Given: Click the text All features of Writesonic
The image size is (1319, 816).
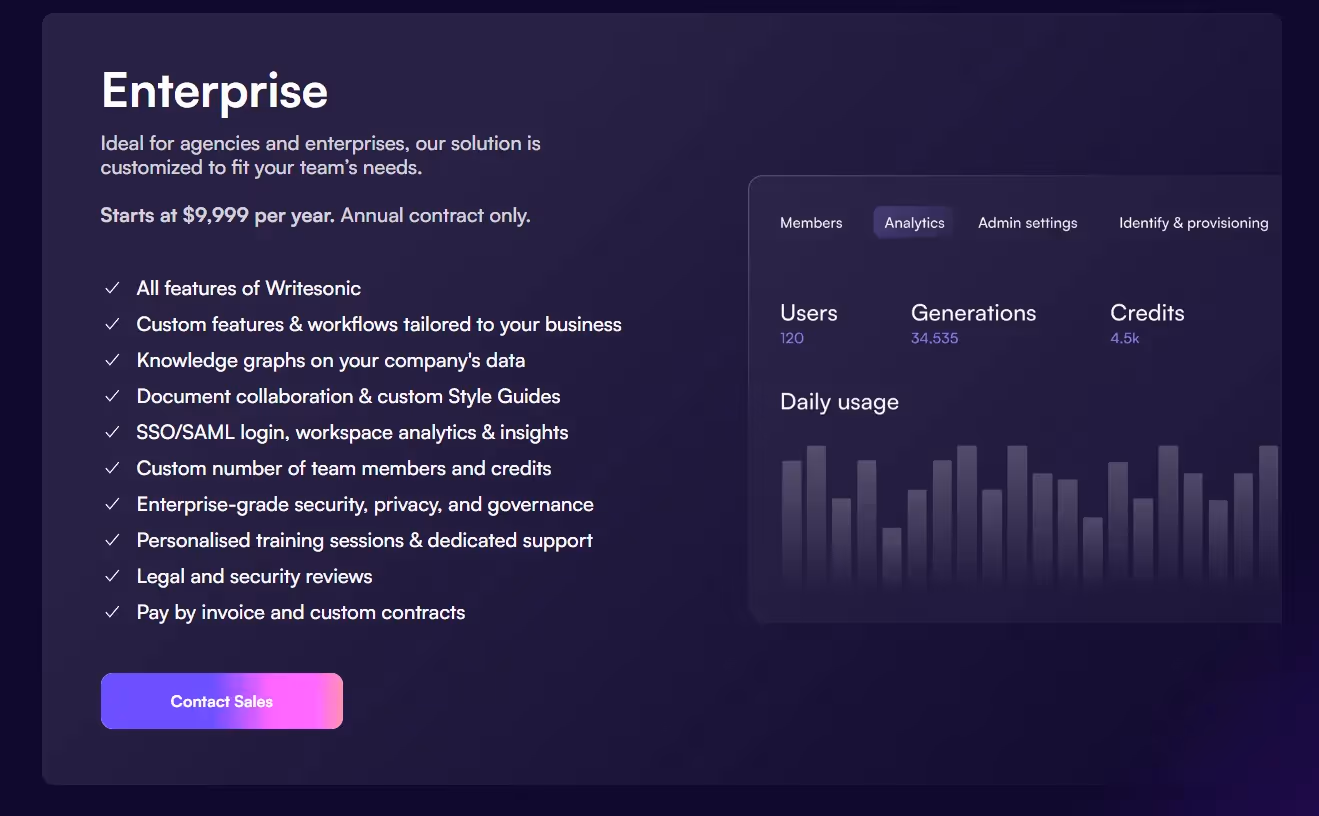Looking at the screenshot, I should tap(249, 288).
